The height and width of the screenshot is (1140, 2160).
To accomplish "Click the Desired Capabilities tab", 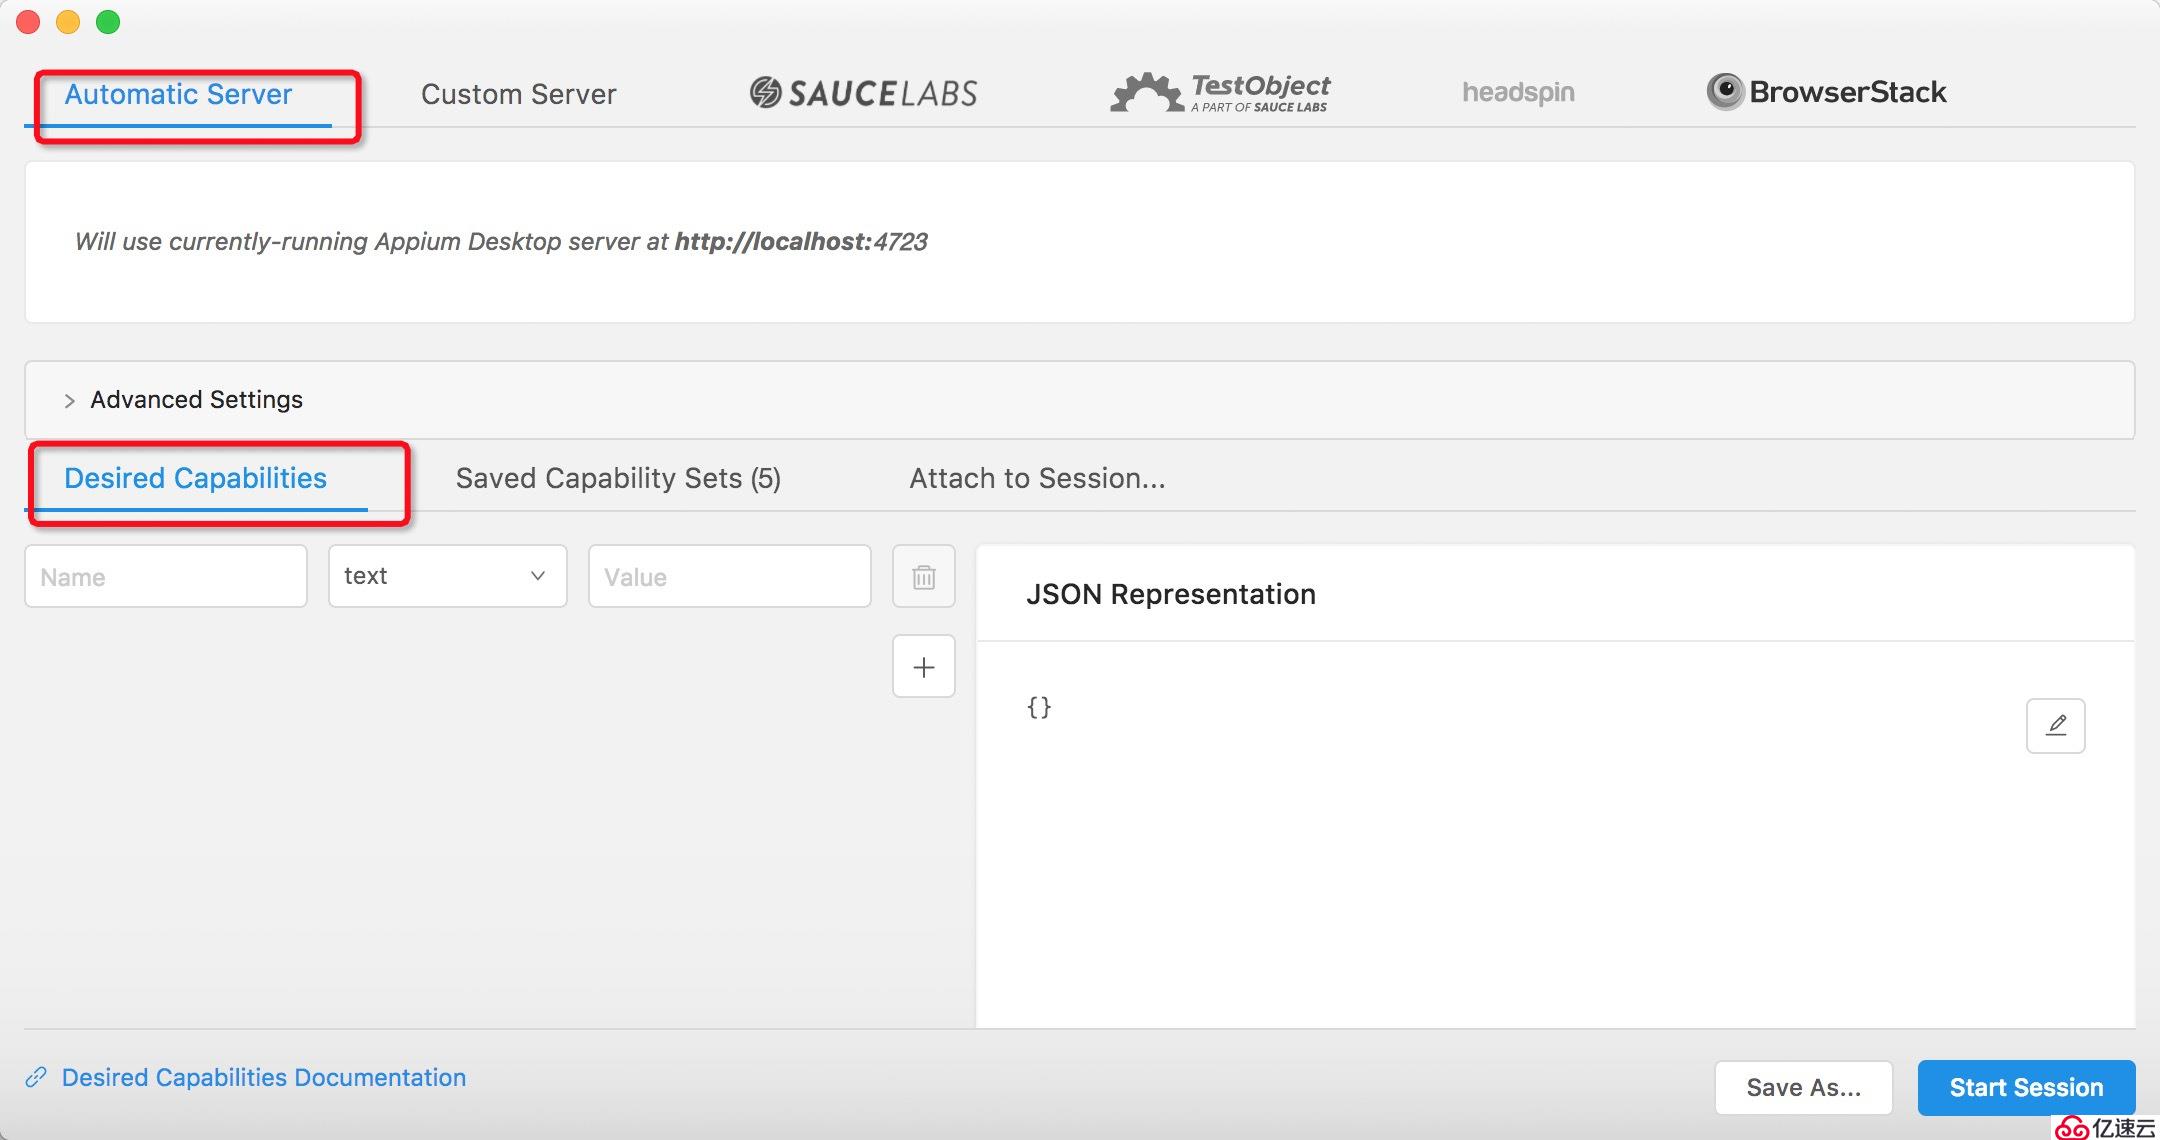I will [x=196, y=479].
